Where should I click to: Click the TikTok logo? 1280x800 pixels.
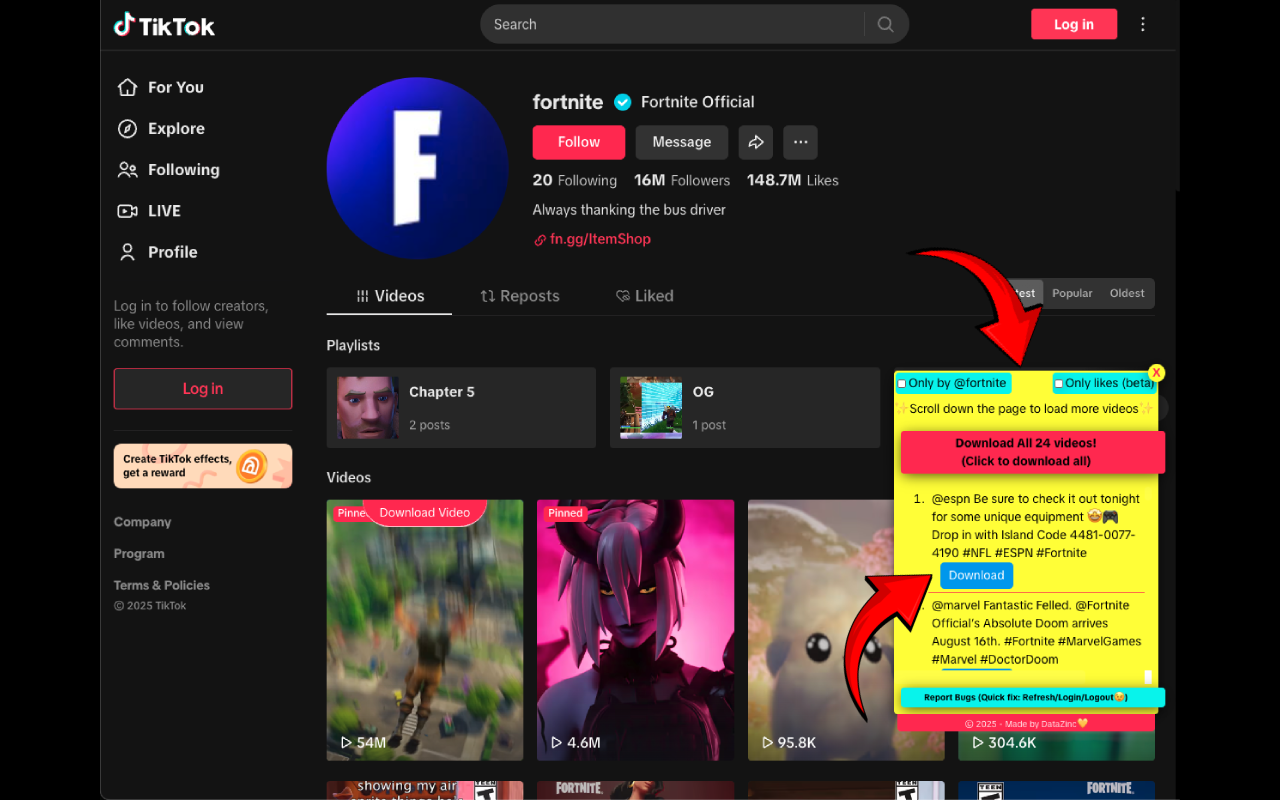click(164, 25)
